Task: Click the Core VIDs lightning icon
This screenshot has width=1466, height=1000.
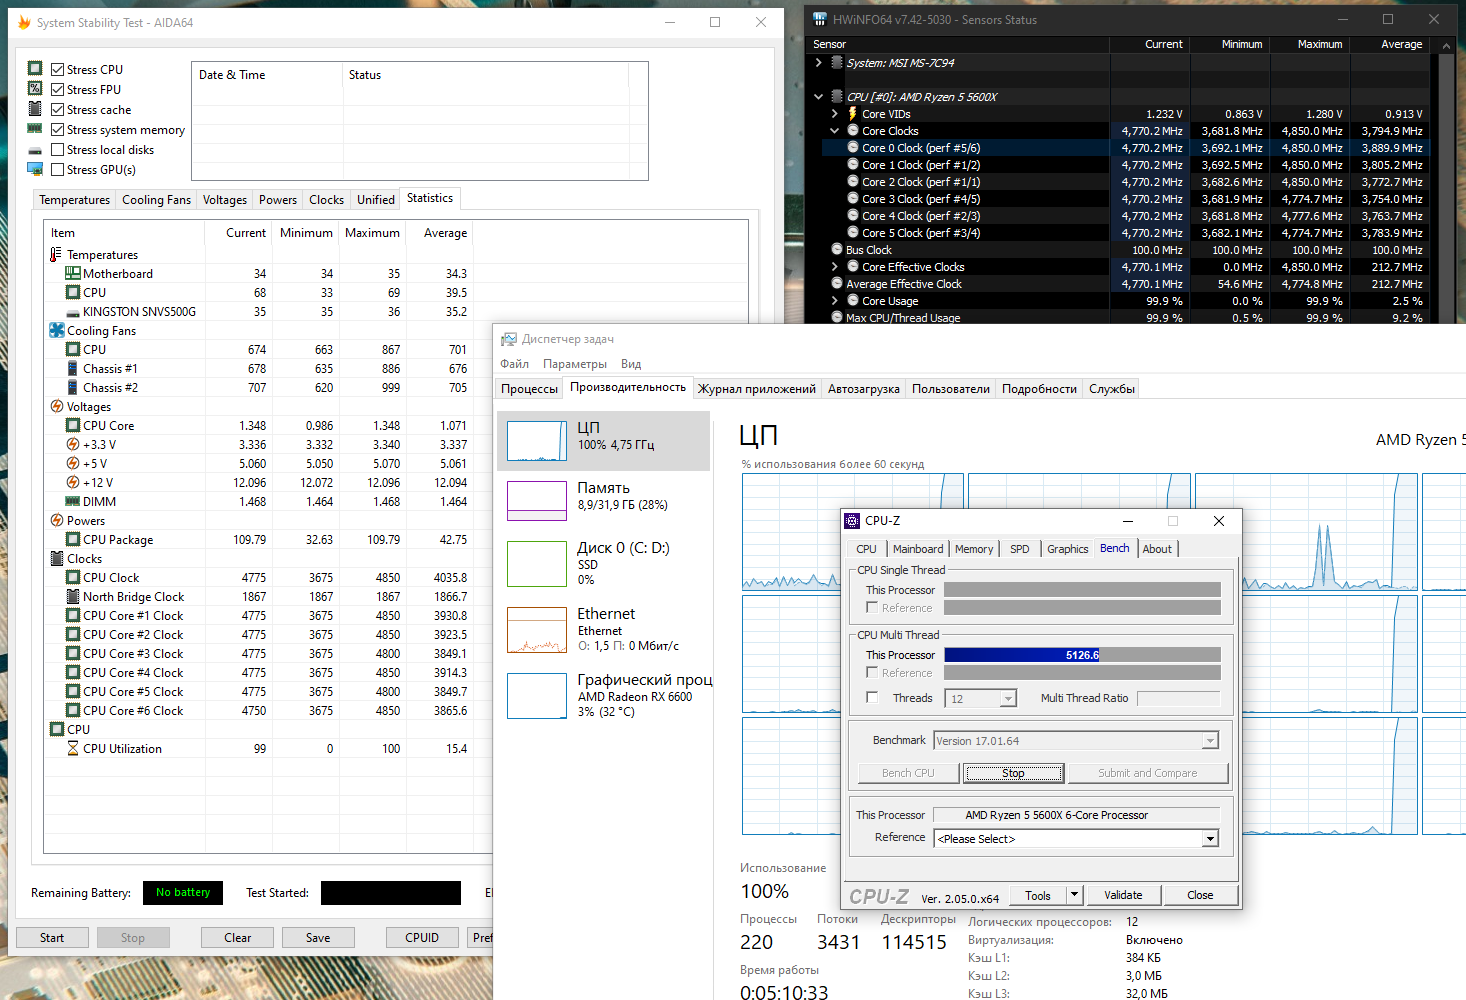Action: (853, 114)
